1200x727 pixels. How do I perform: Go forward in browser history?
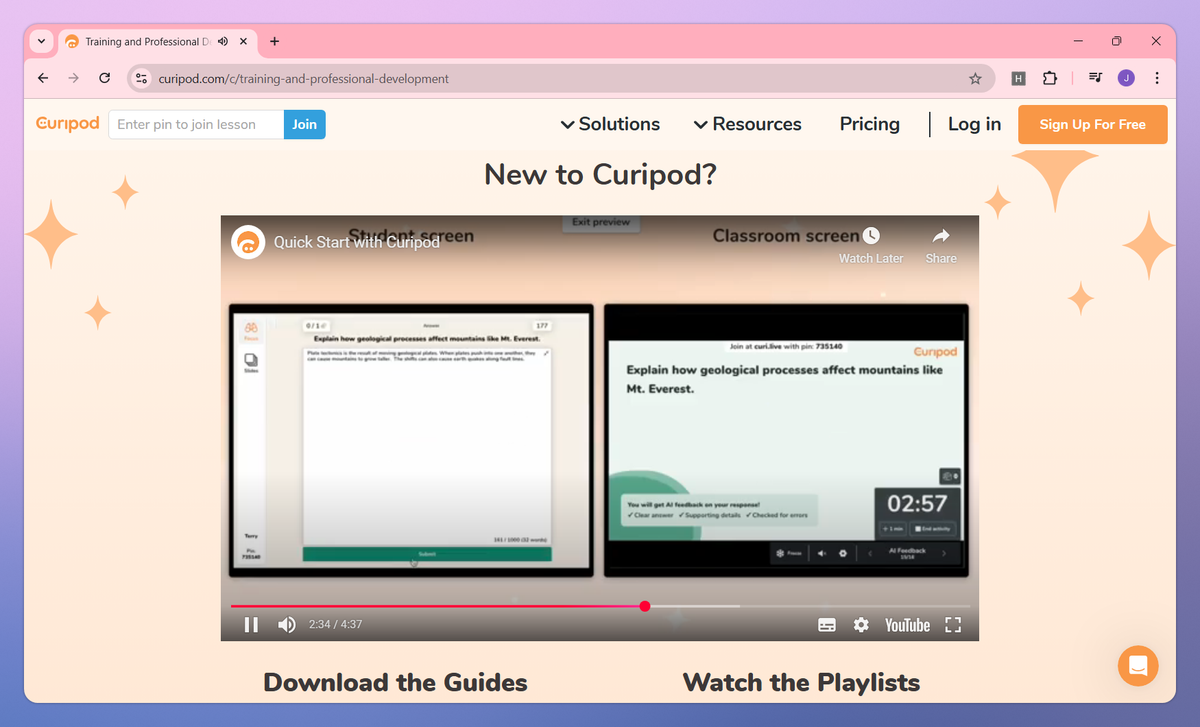click(73, 78)
